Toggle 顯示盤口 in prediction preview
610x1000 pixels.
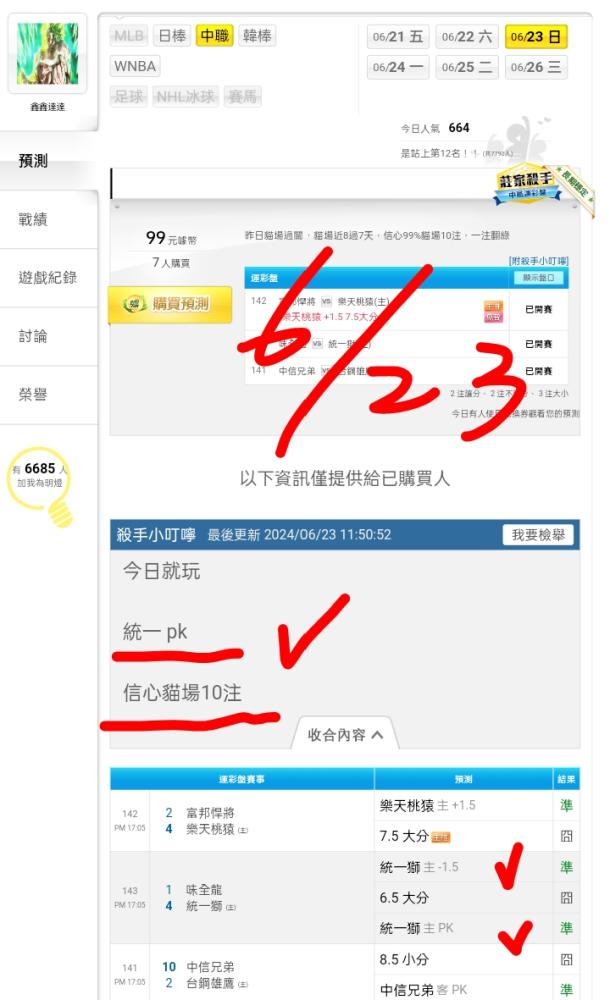[539, 277]
